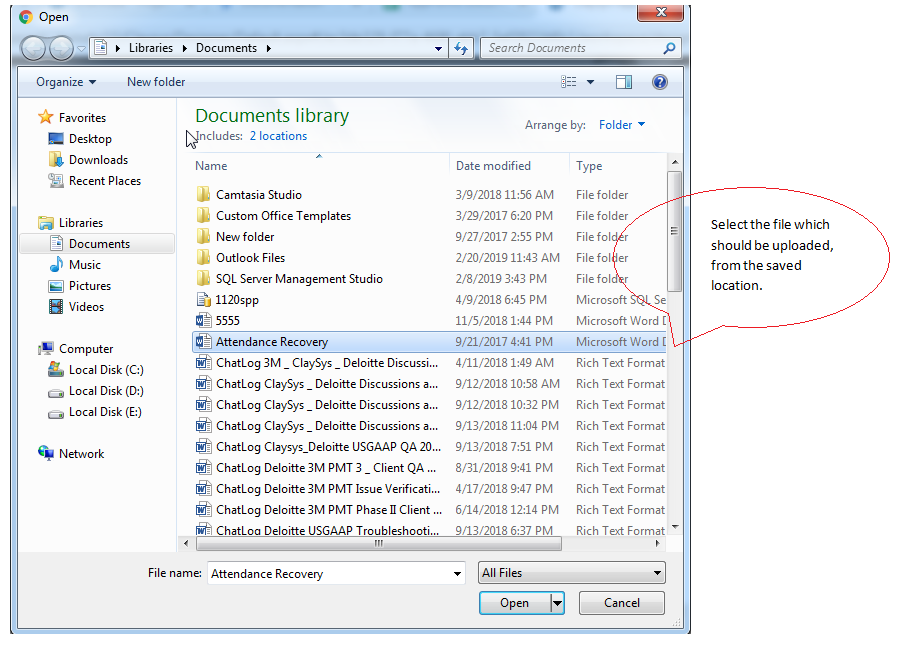This screenshot has height=647, width=907.
Task: Click the refresh button beside address bar
Action: pyautogui.click(x=461, y=48)
